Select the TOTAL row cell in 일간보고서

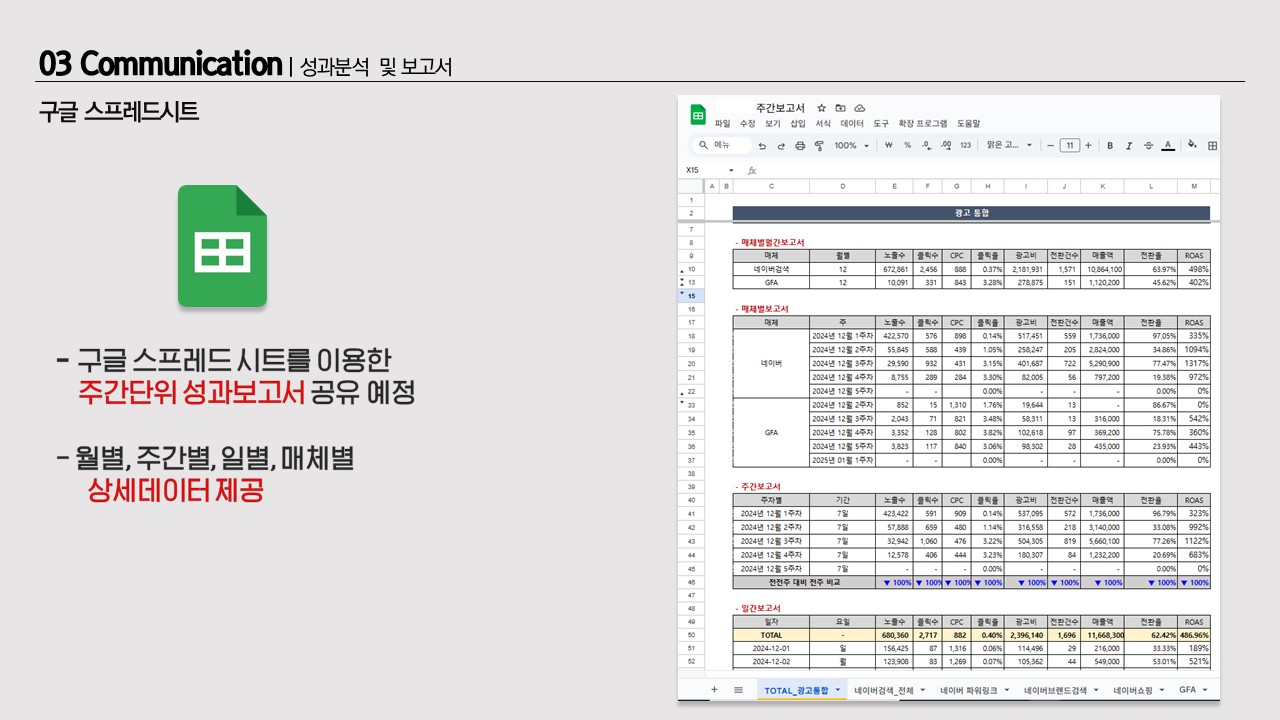click(771, 635)
